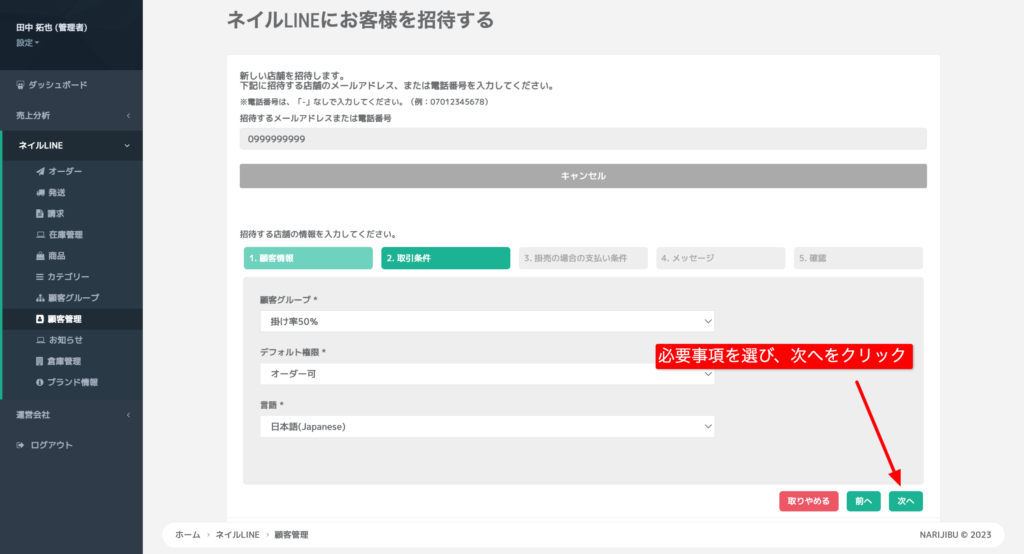Click the ブランド情報 info icon
The height and width of the screenshot is (554, 1024).
[x=40, y=382]
